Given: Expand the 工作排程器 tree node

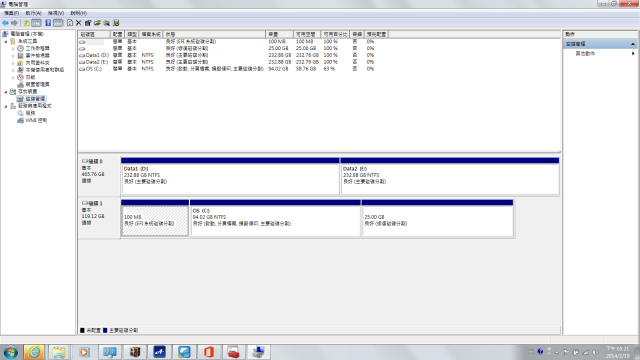Looking at the screenshot, I should pos(13,49).
